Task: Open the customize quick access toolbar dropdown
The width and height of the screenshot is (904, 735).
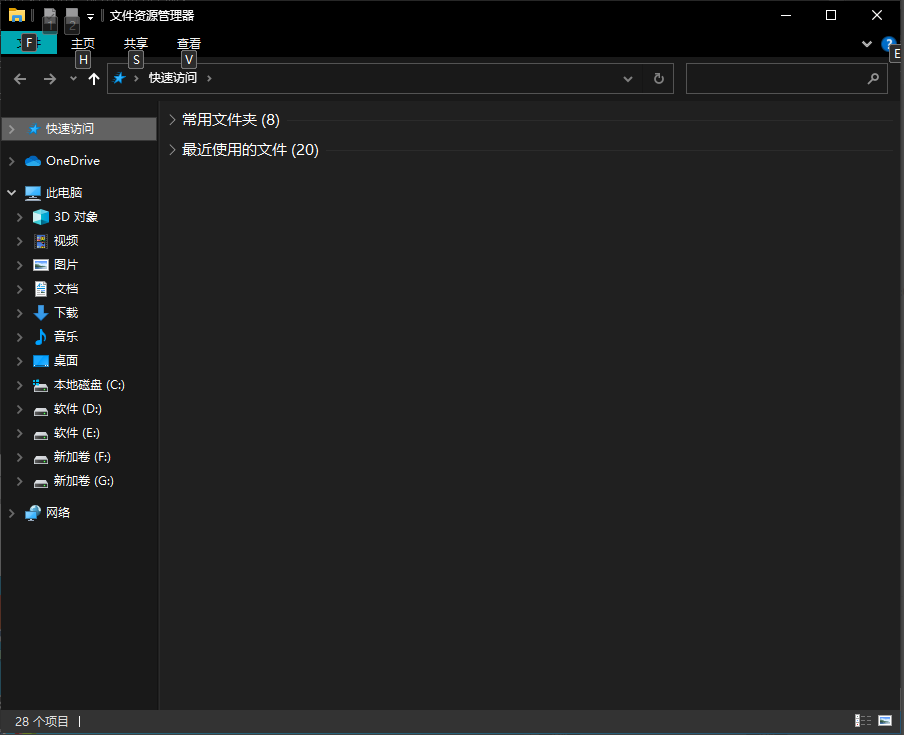Action: click(90, 15)
